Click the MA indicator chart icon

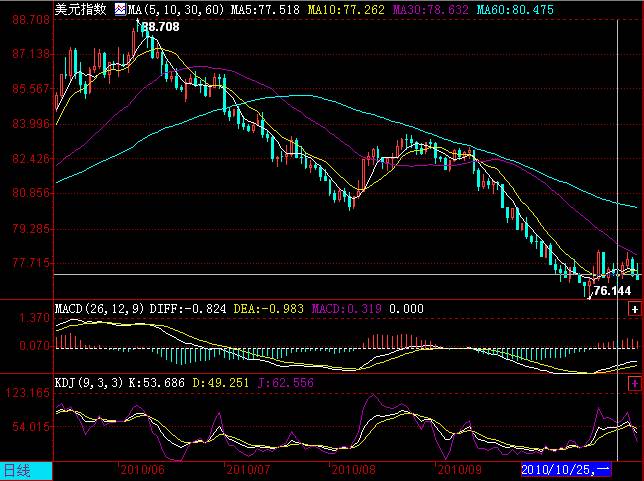pyautogui.click(x=120, y=9)
